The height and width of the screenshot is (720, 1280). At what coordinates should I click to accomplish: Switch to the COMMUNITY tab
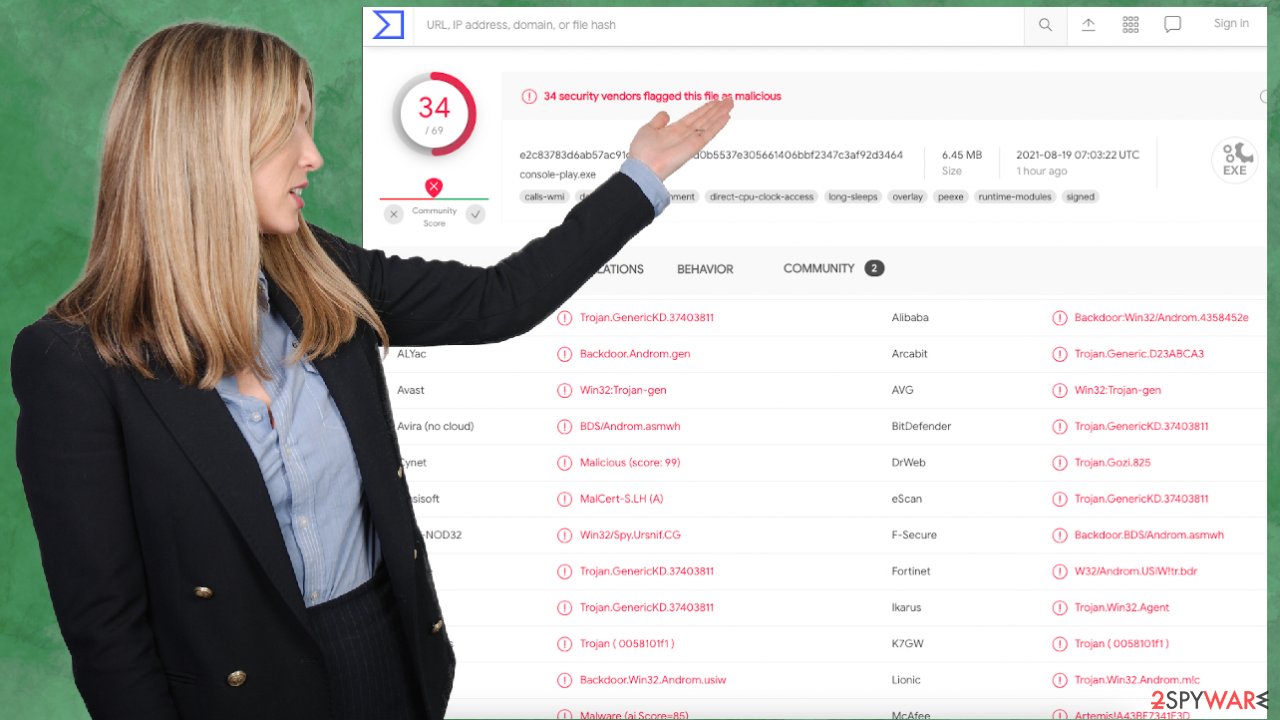[819, 268]
